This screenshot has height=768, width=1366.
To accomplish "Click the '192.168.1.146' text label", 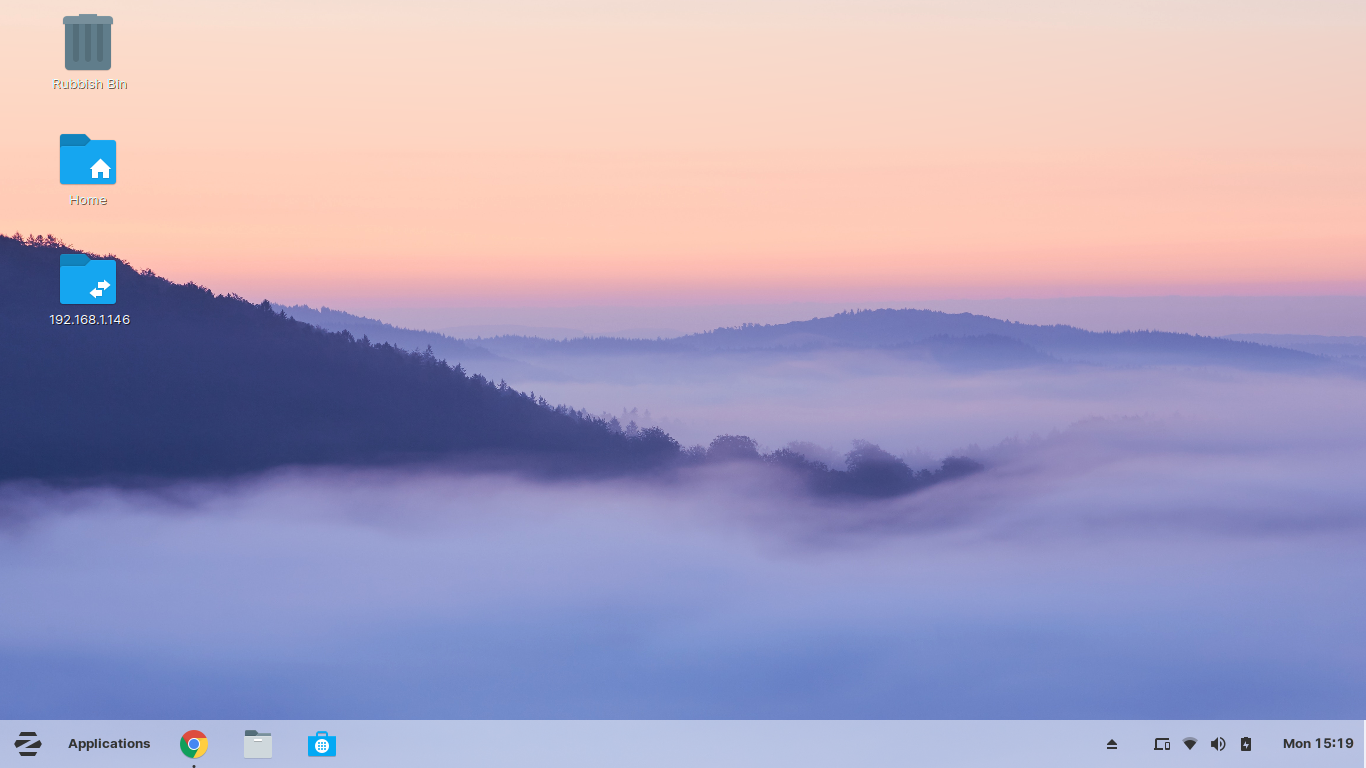I will click(x=90, y=320).
